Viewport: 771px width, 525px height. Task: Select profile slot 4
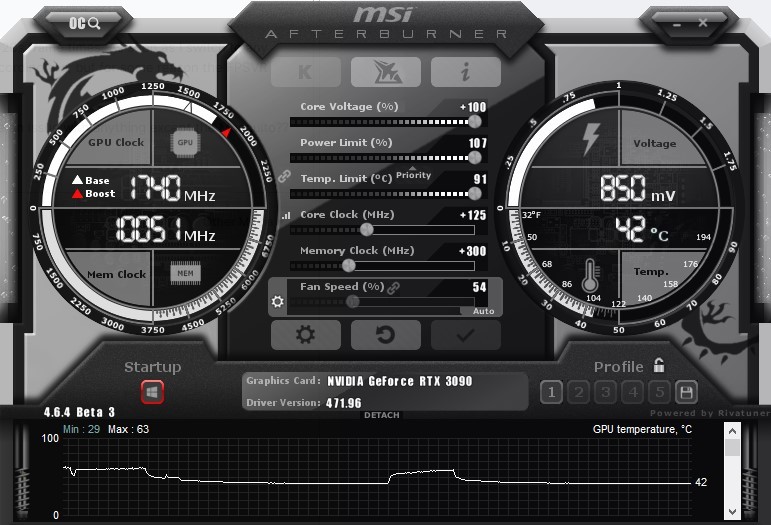[632, 392]
